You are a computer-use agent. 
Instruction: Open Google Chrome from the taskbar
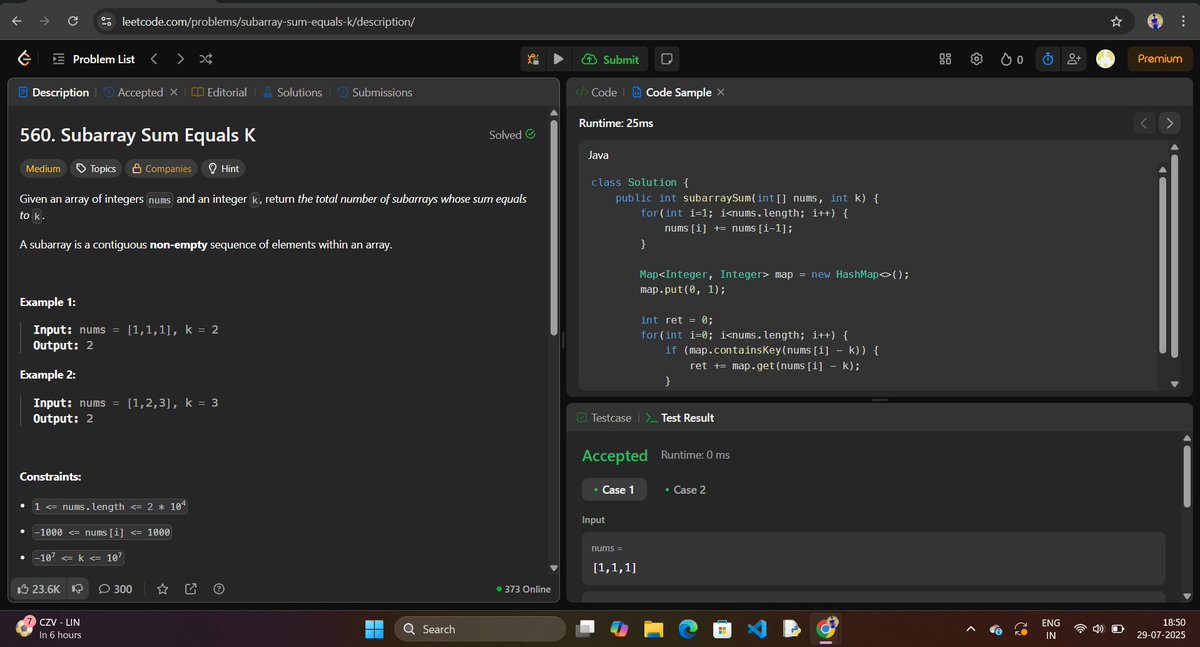825,629
